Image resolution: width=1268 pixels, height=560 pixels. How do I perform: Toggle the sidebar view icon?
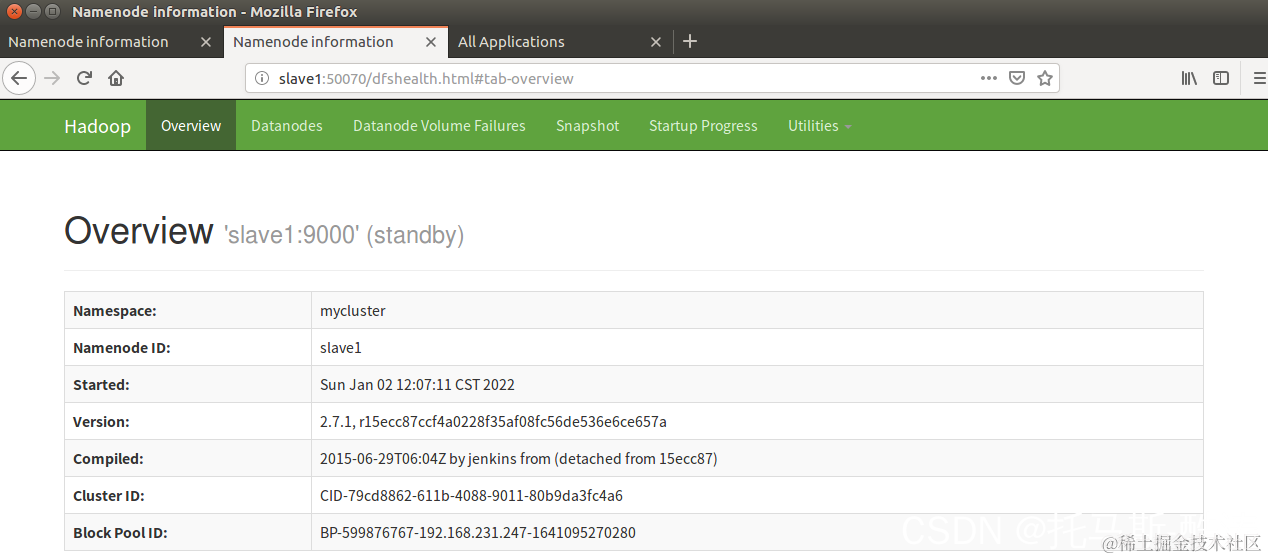click(x=1221, y=78)
